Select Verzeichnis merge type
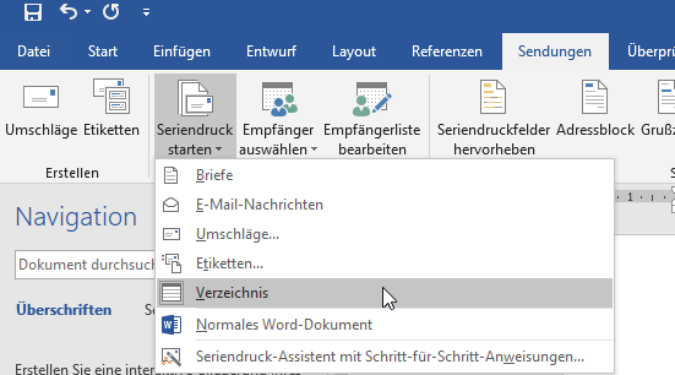675x375 pixels. [x=385, y=293]
